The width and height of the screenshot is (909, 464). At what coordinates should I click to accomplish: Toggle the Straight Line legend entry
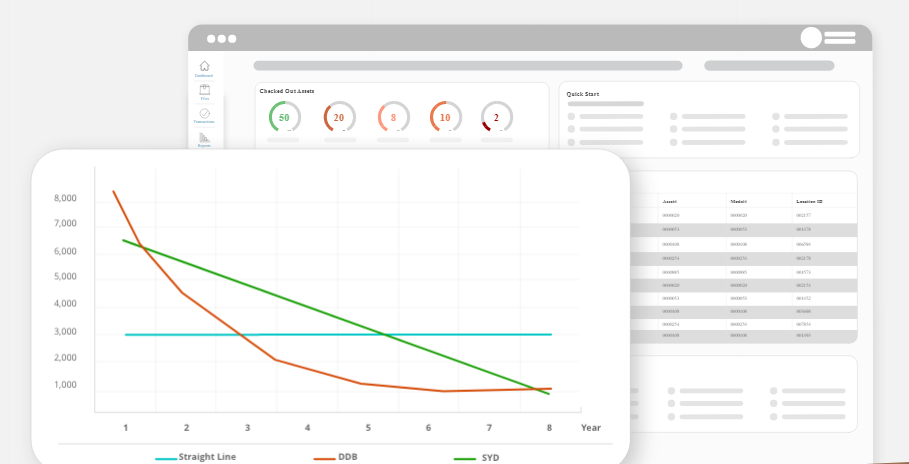[195, 457]
